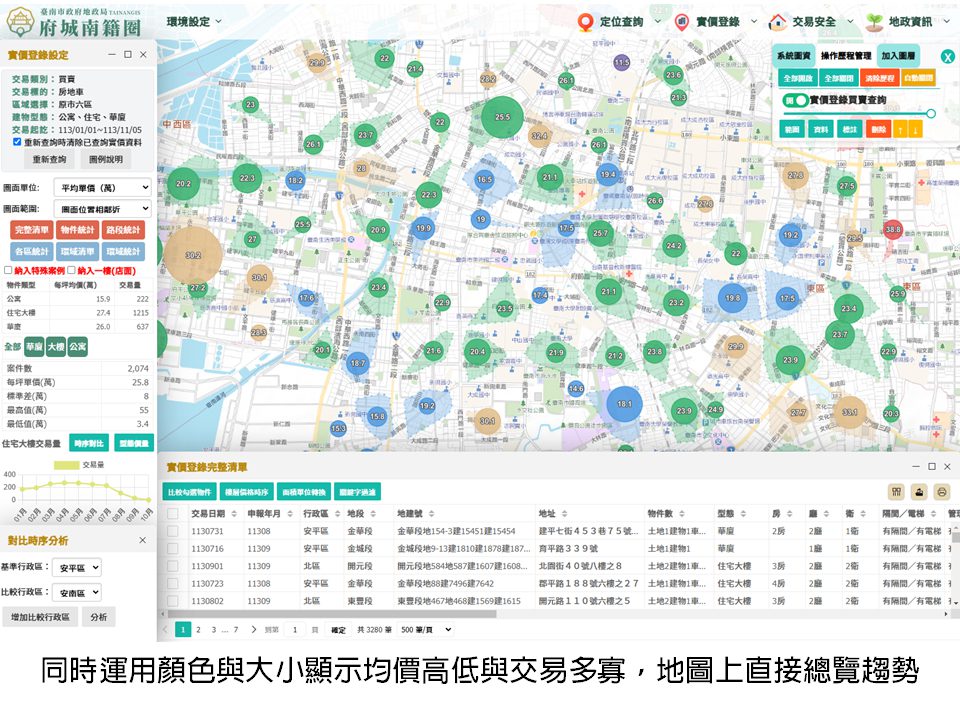This screenshot has width=960, height=720.
Task: Open the 圖面單位 平均單價 dropdown
Action: coord(105,187)
